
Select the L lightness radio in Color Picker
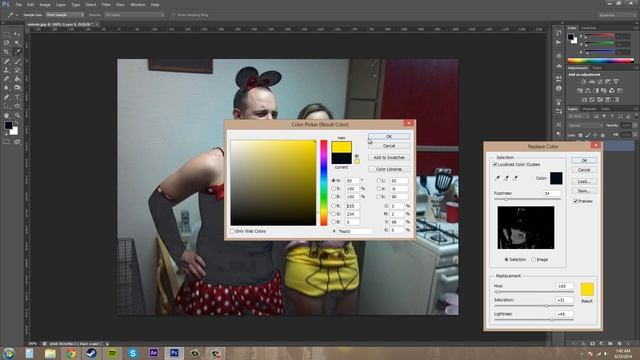pos(378,180)
